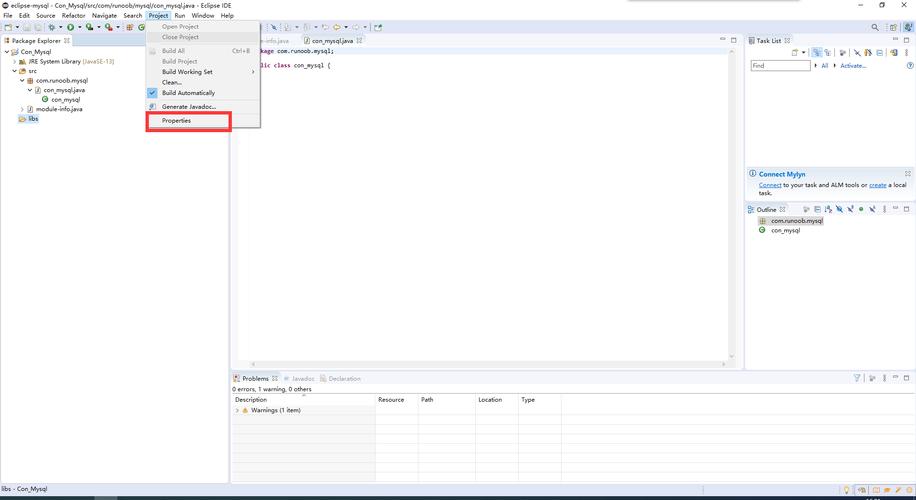Open the Window menu
The height and width of the screenshot is (500, 916).
coord(203,16)
